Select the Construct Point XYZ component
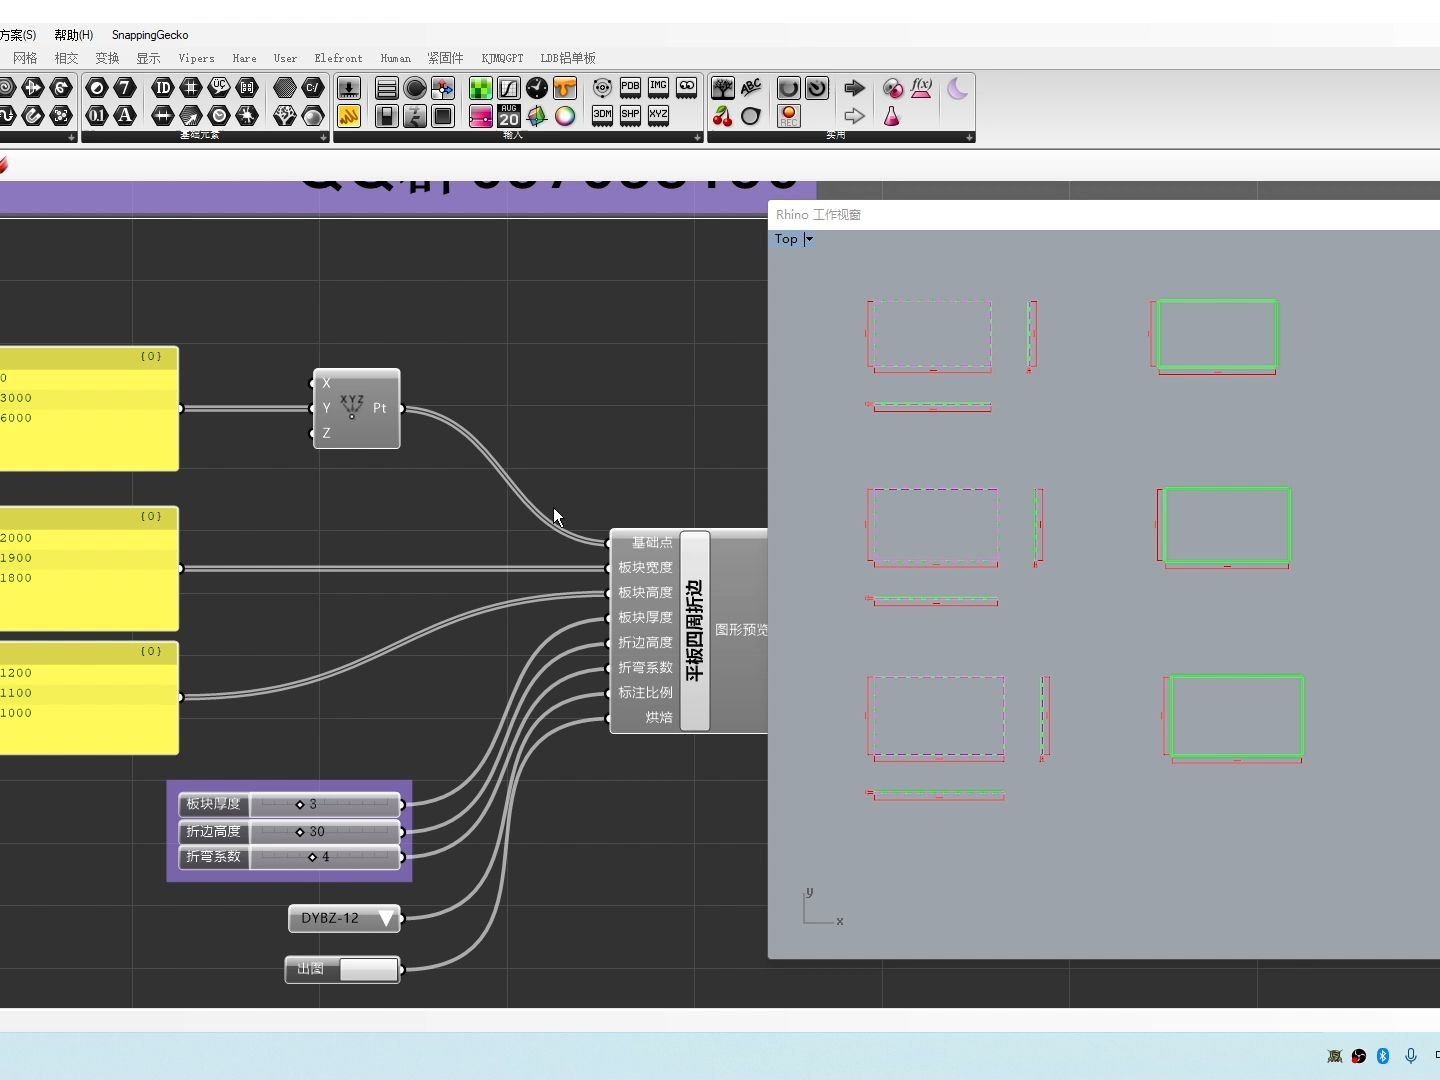 357,408
